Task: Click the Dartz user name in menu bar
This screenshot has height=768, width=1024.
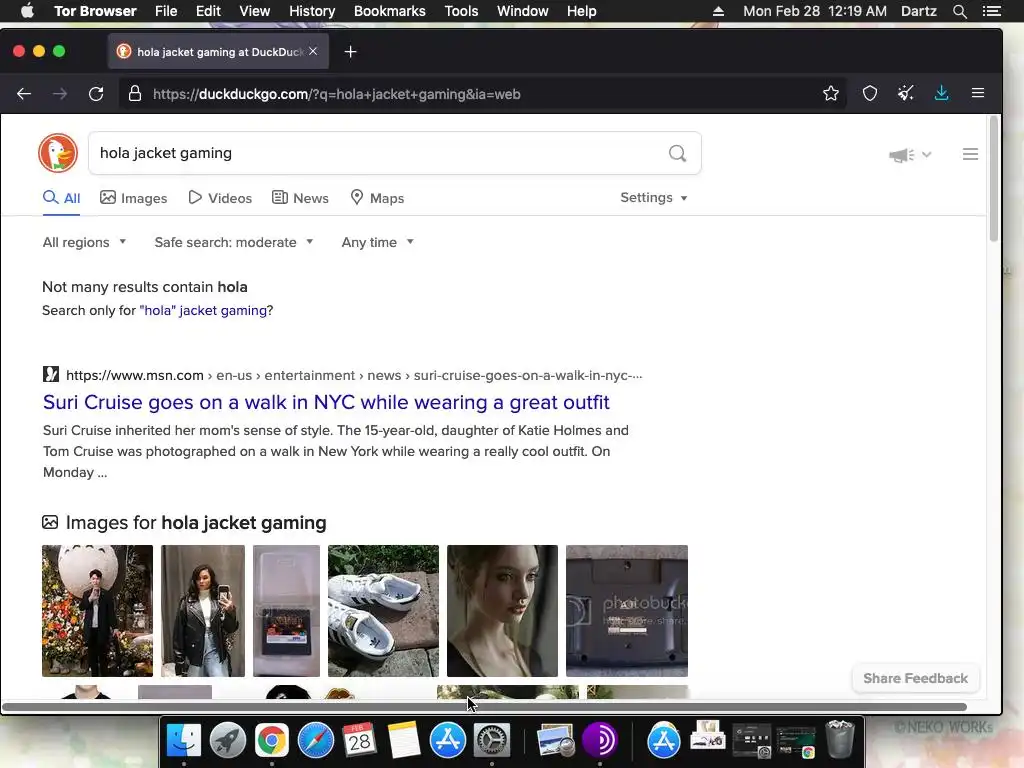Action: coord(918,11)
